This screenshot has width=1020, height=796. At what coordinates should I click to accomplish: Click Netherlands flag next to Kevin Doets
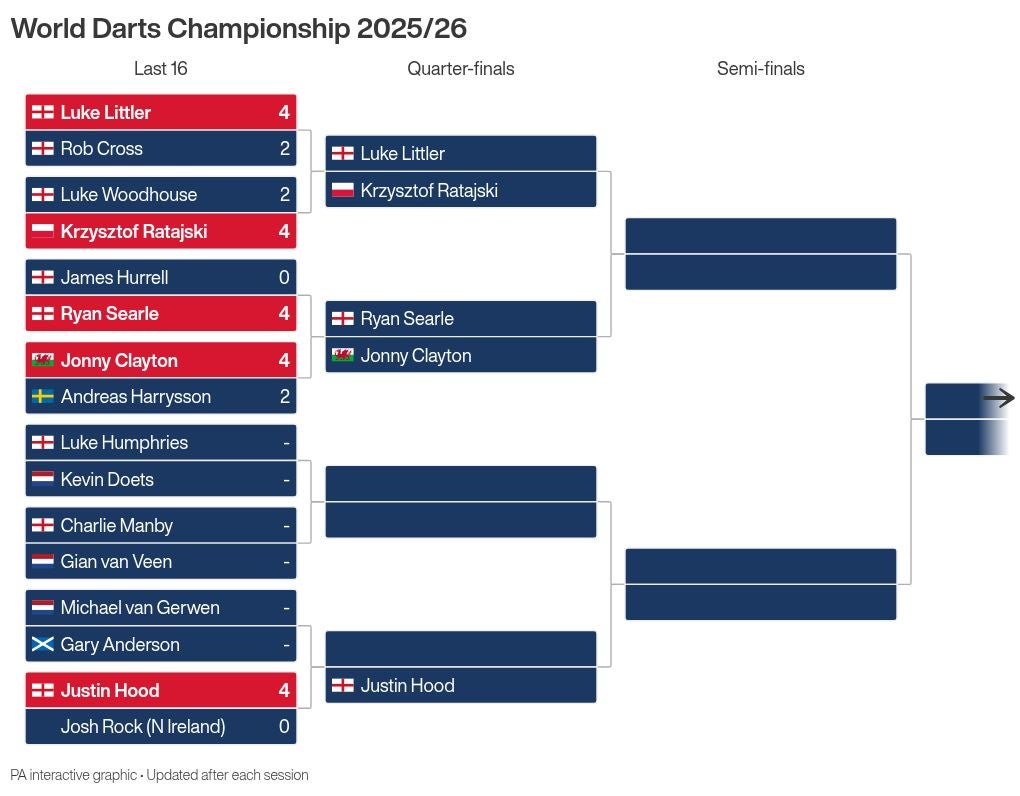coord(43,479)
